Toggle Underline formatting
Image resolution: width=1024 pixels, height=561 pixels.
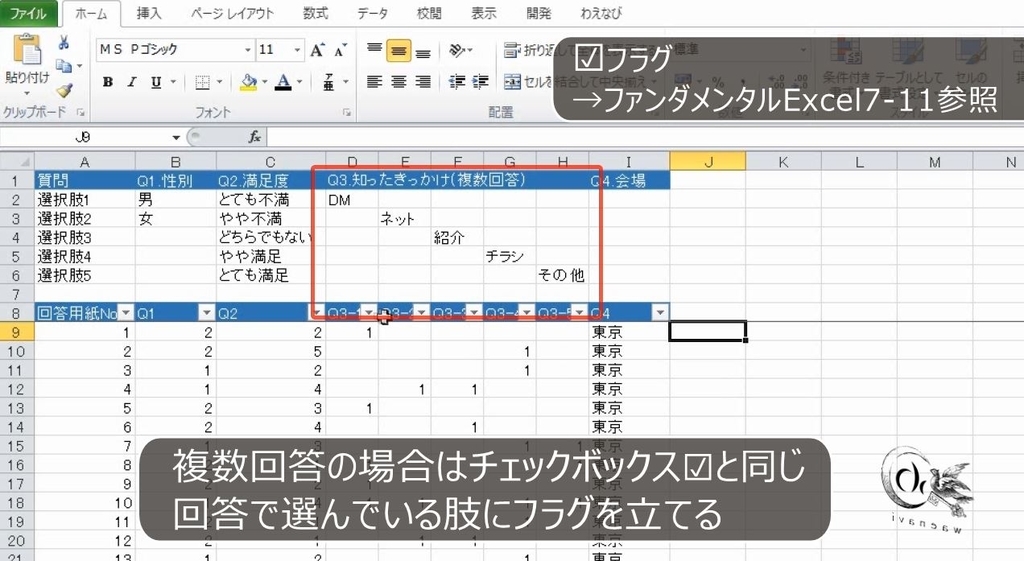click(155, 82)
